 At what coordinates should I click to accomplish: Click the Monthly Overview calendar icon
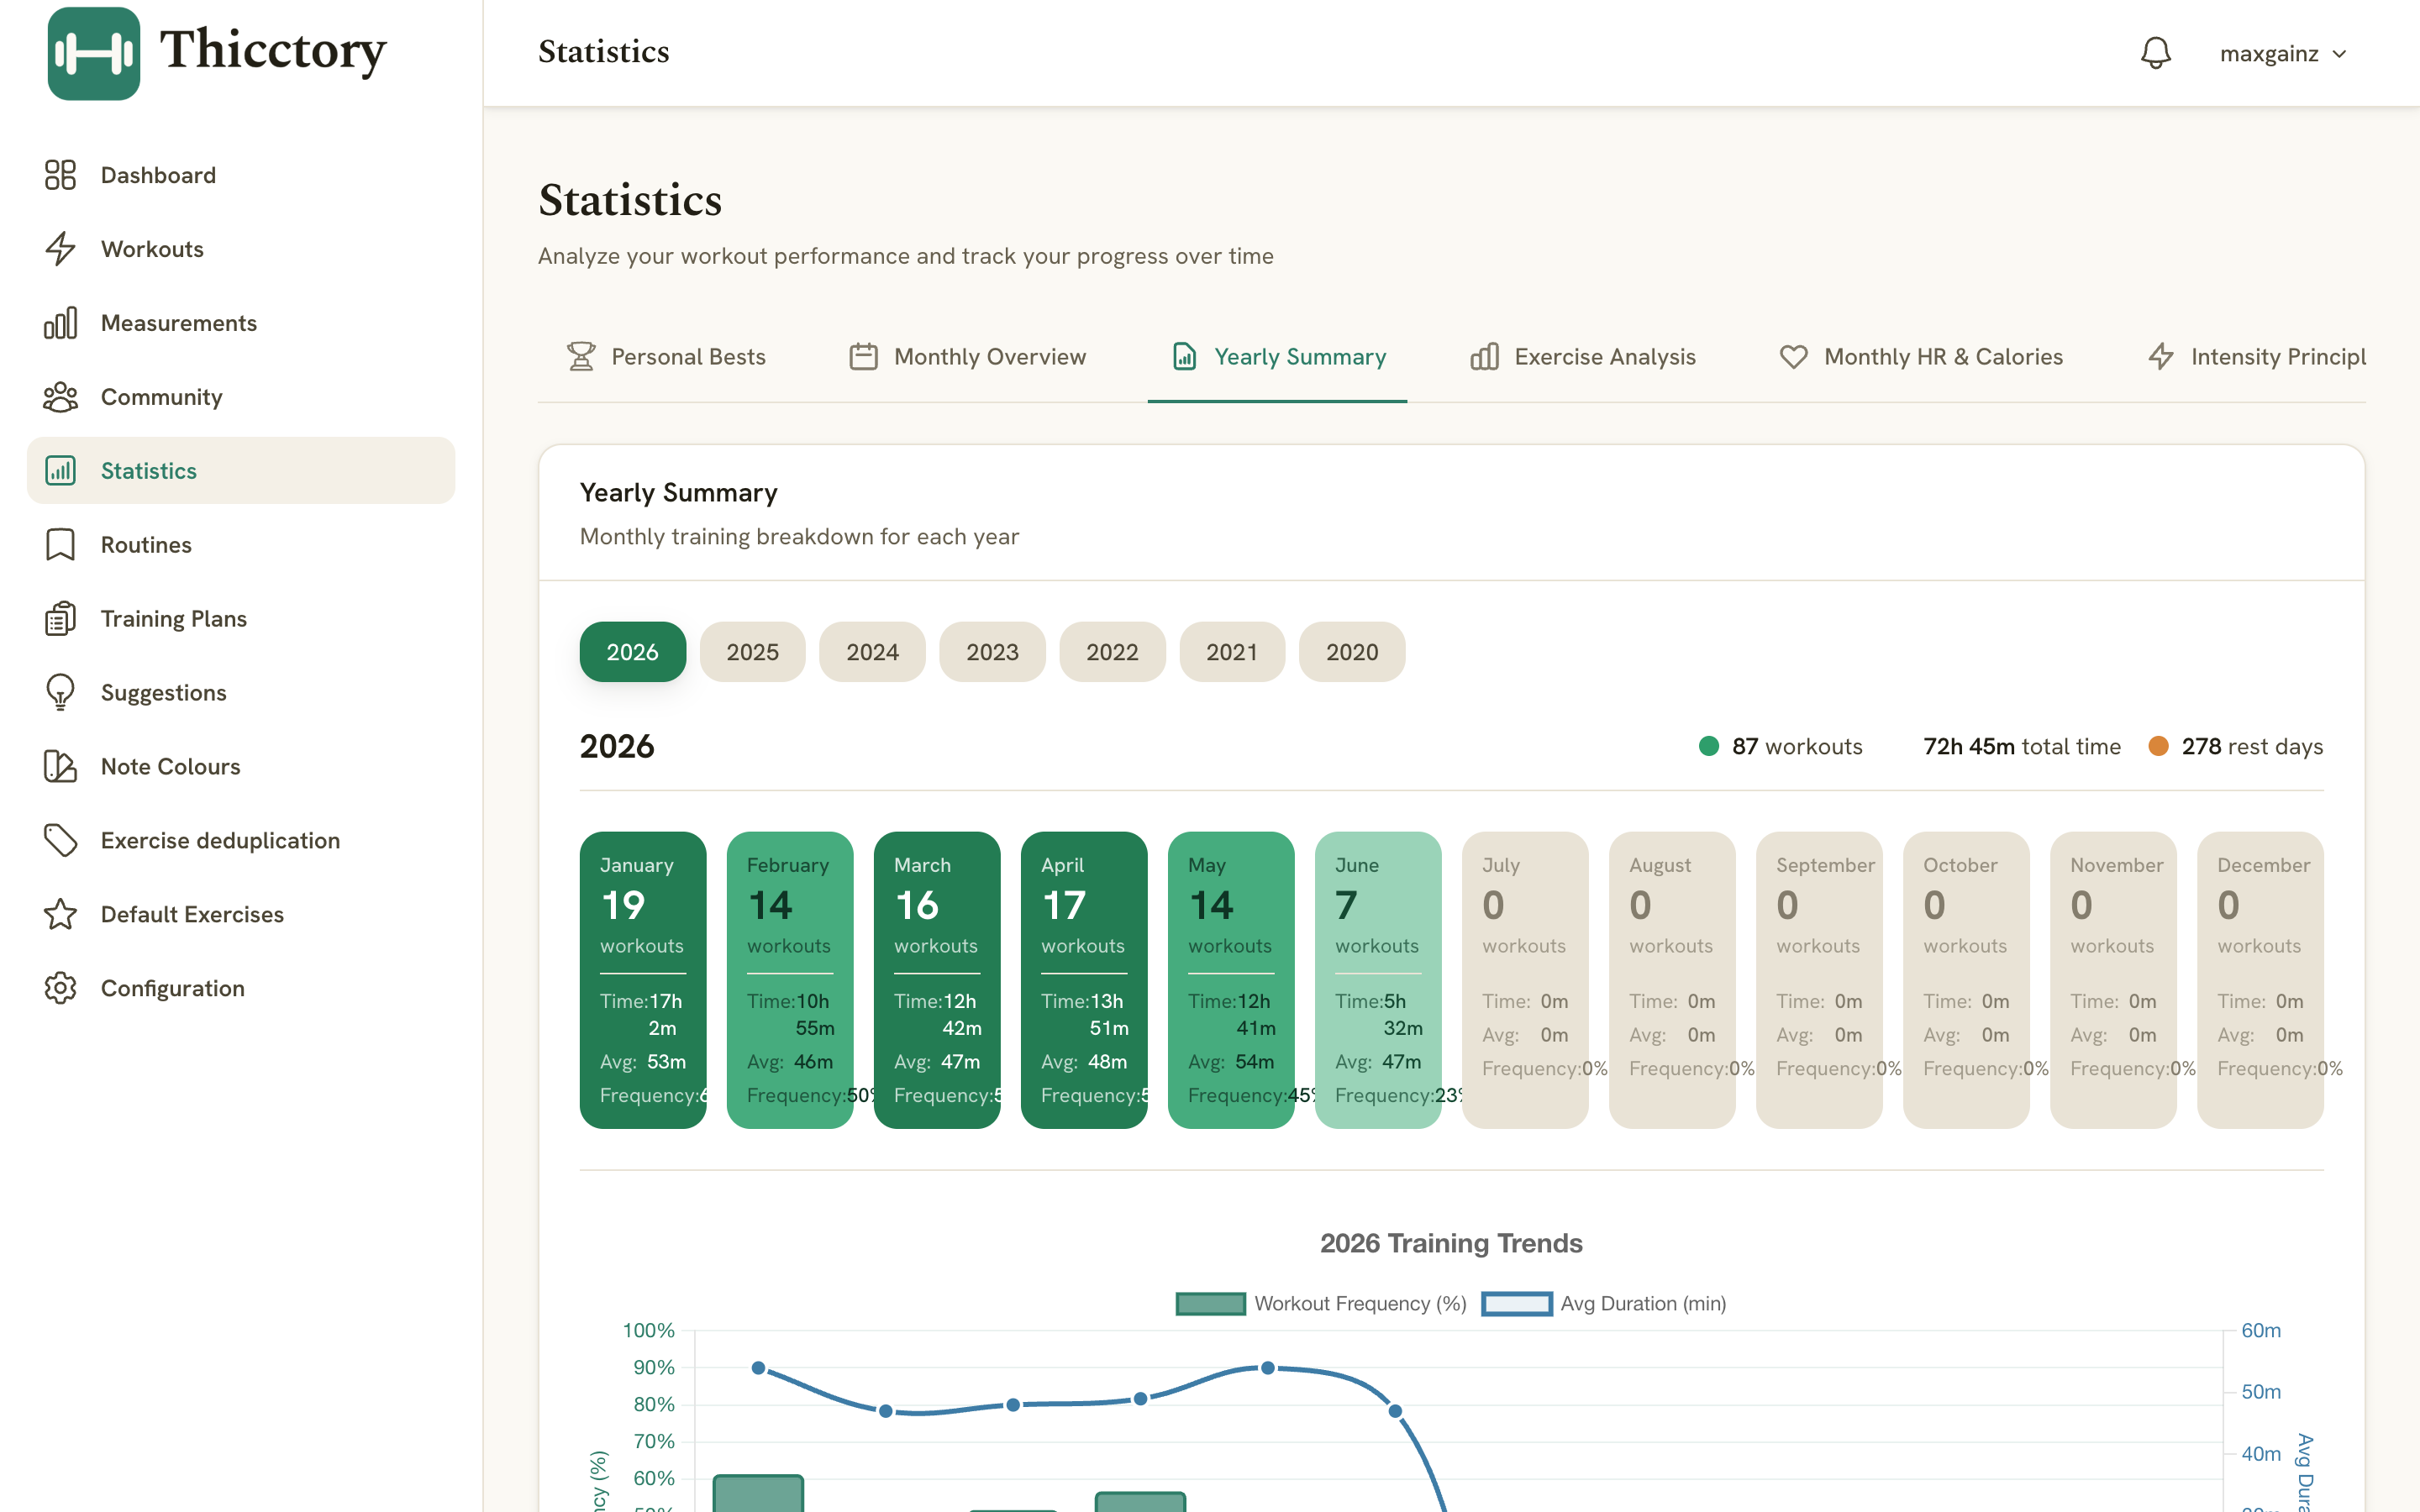click(863, 357)
